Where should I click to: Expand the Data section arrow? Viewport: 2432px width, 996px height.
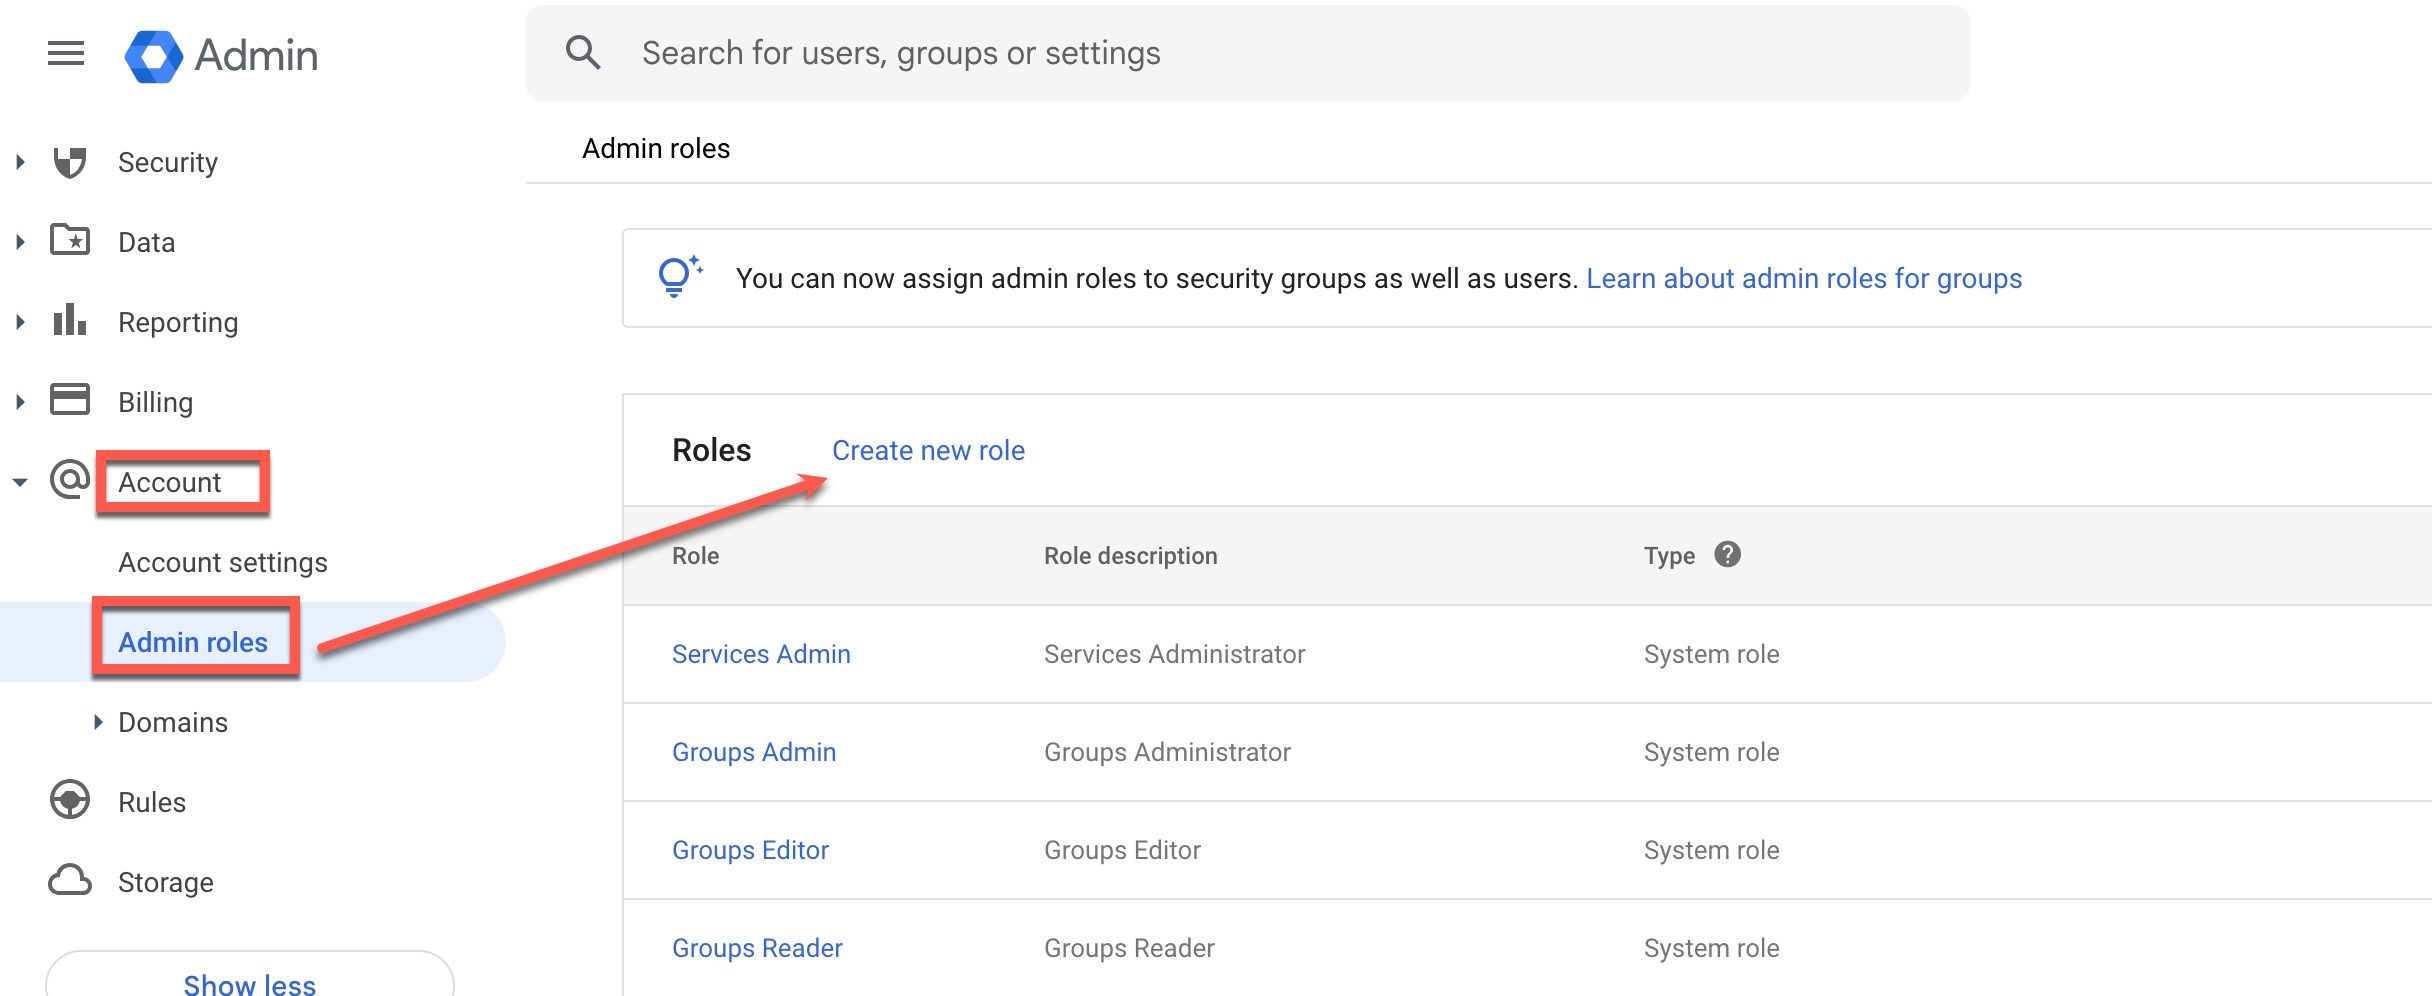[20, 242]
